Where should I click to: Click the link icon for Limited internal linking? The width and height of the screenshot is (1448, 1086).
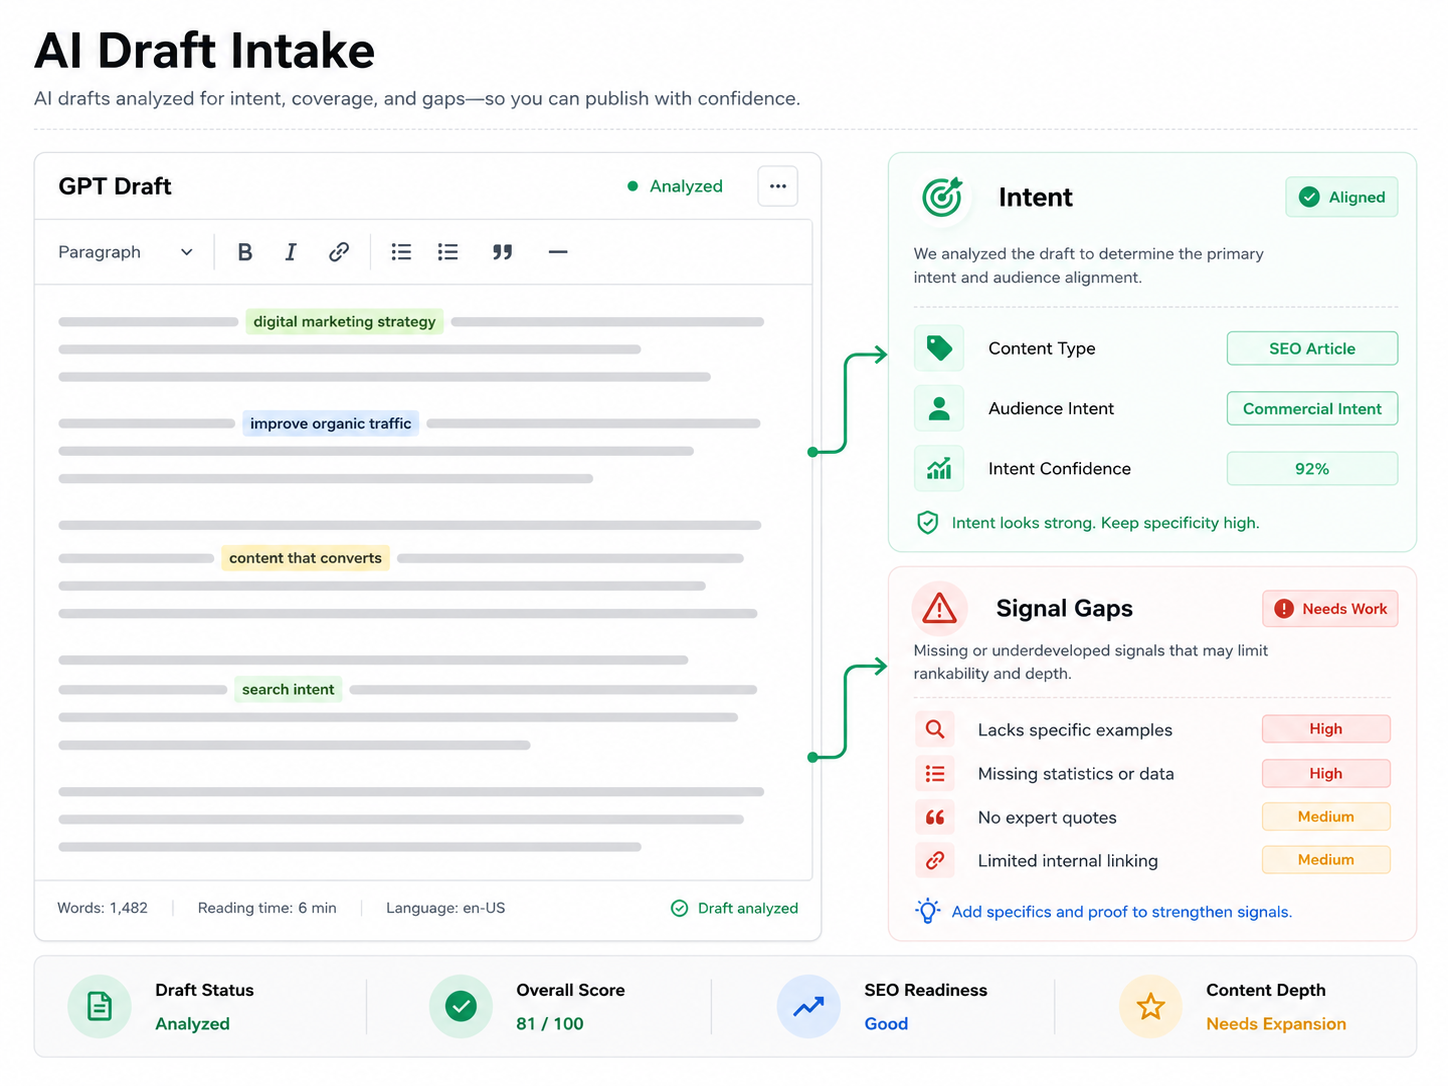pyautogui.click(x=935, y=860)
